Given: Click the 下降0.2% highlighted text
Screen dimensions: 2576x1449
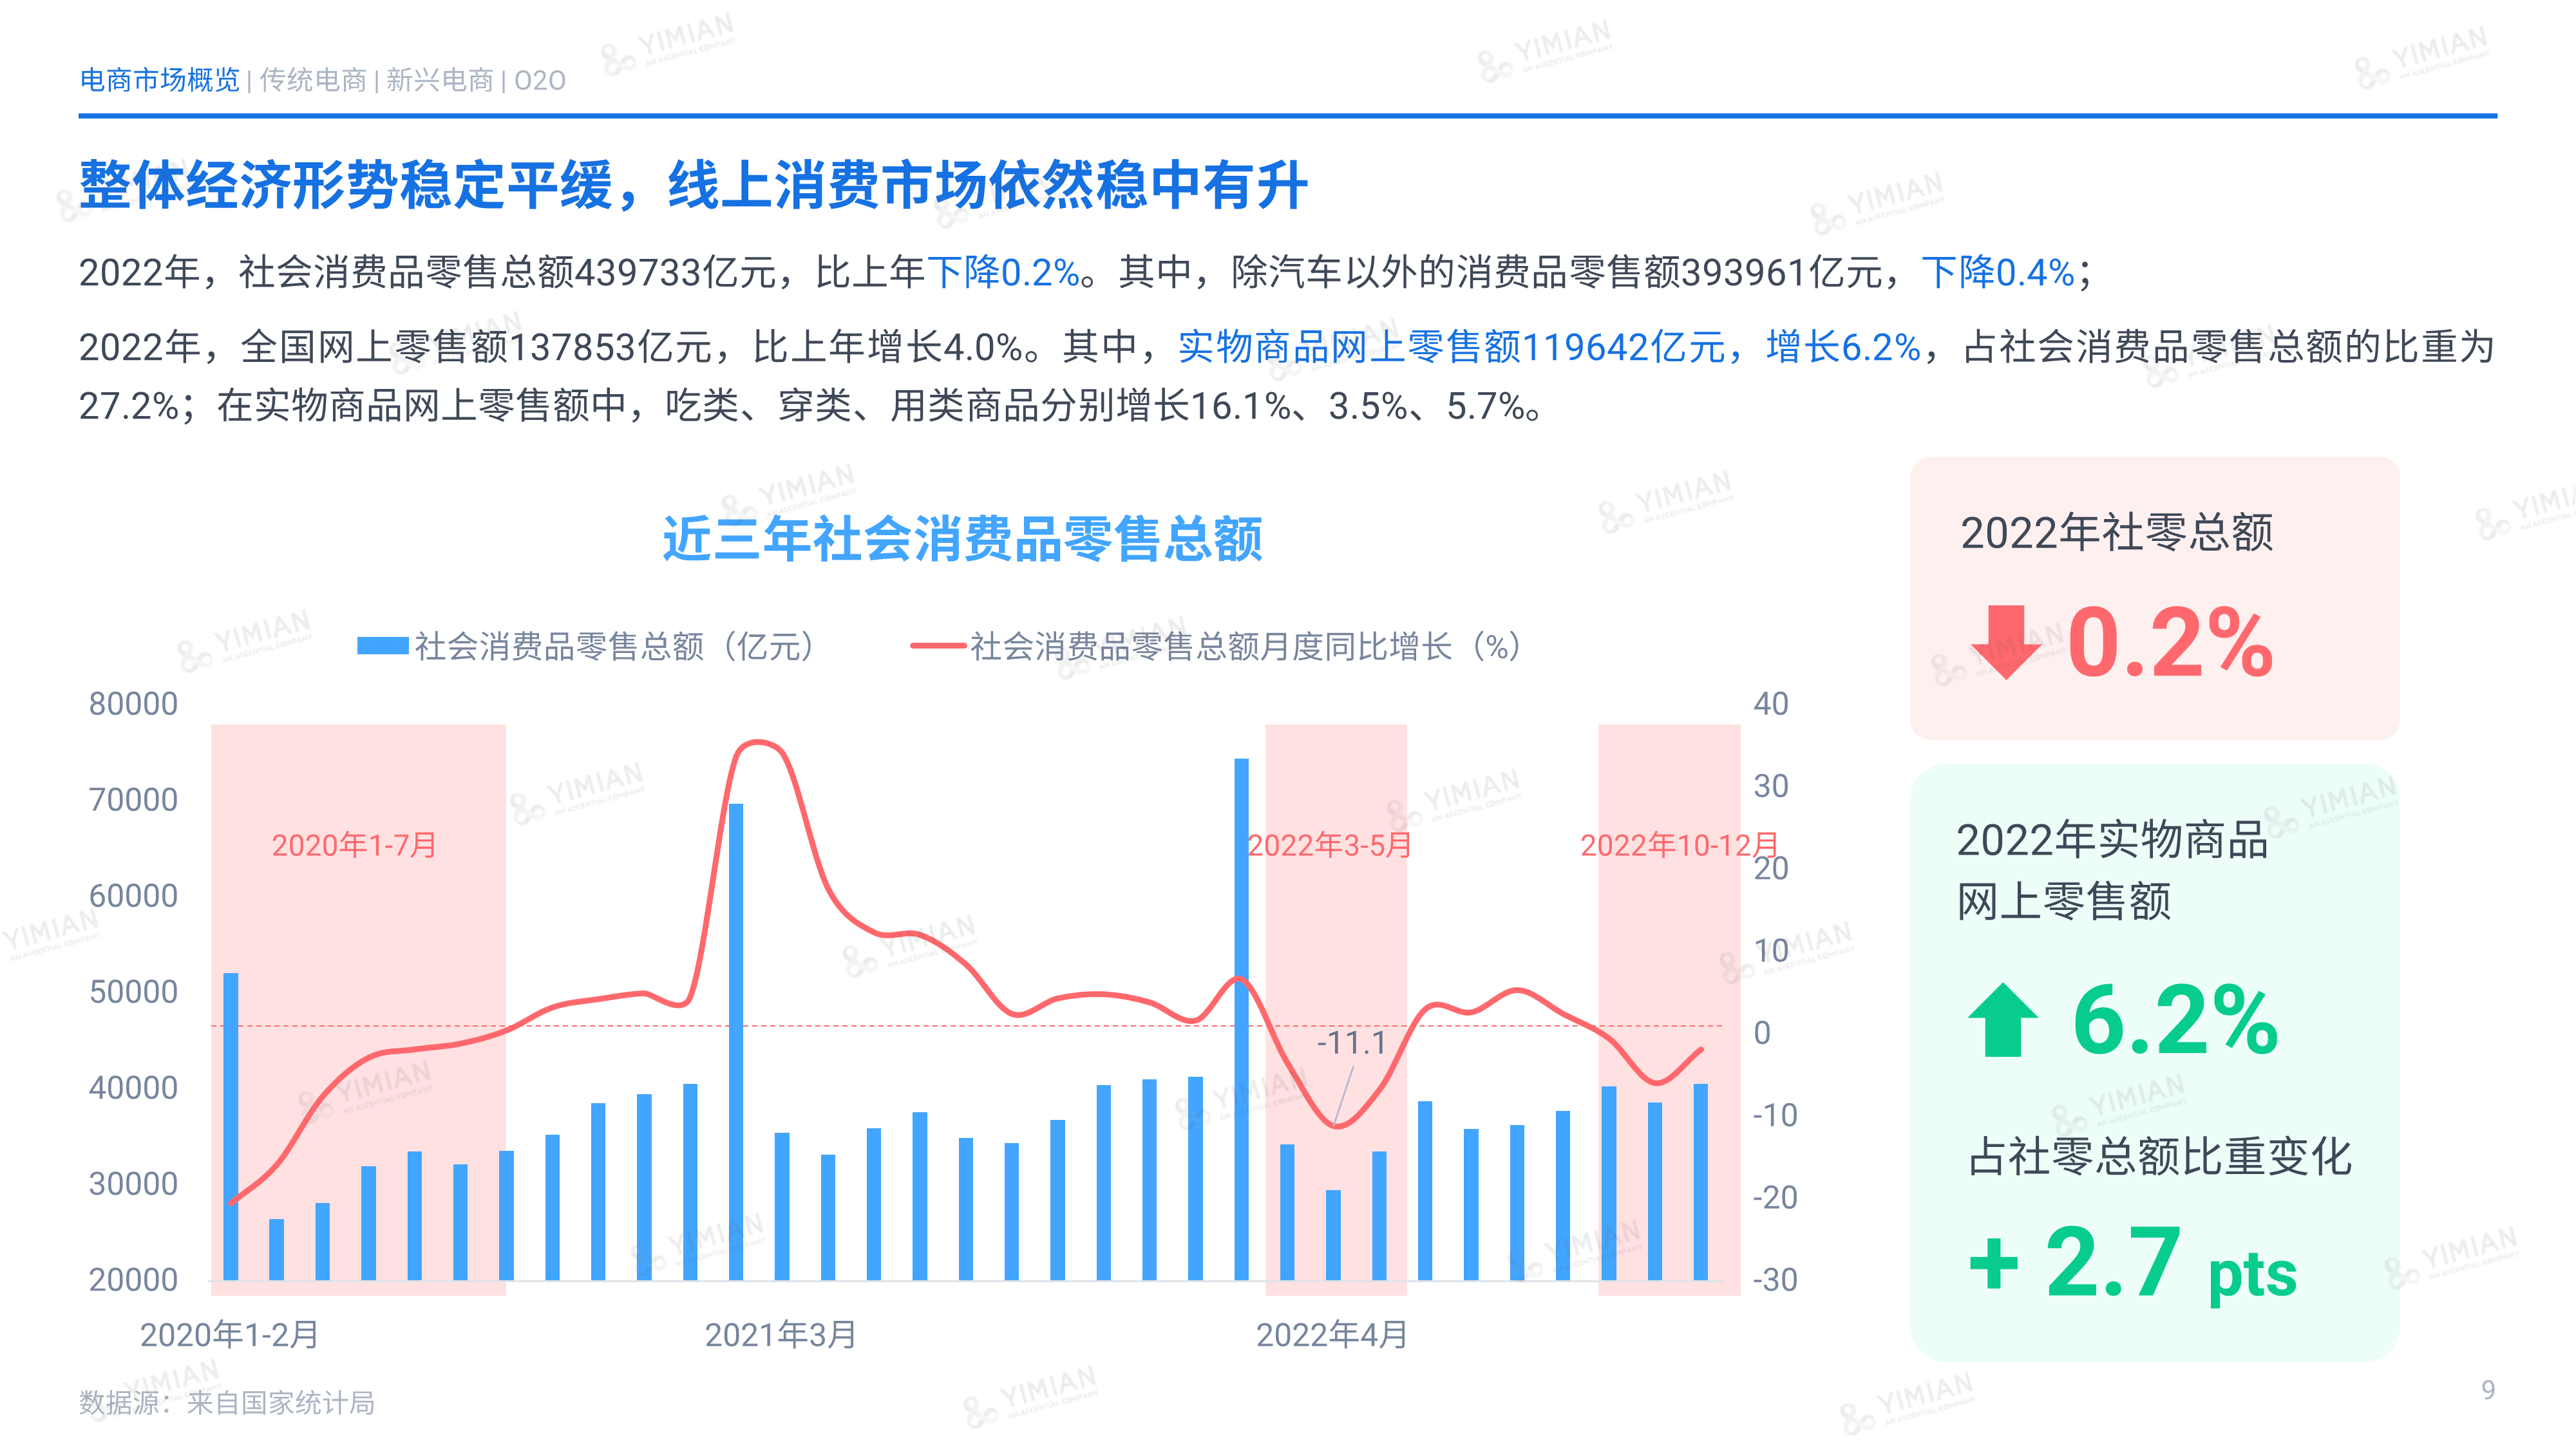Looking at the screenshot, I should [x=1003, y=272].
